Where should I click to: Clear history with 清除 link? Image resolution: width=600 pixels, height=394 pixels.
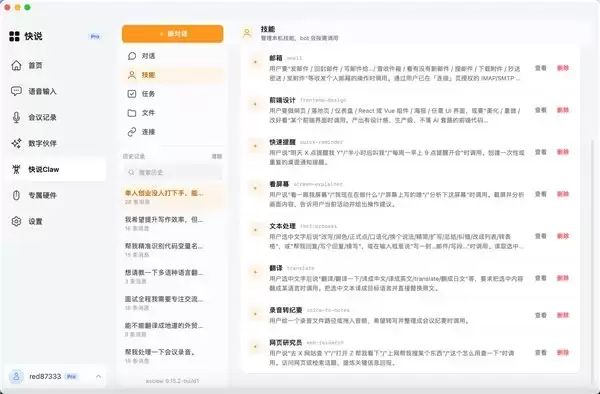[x=217, y=156]
